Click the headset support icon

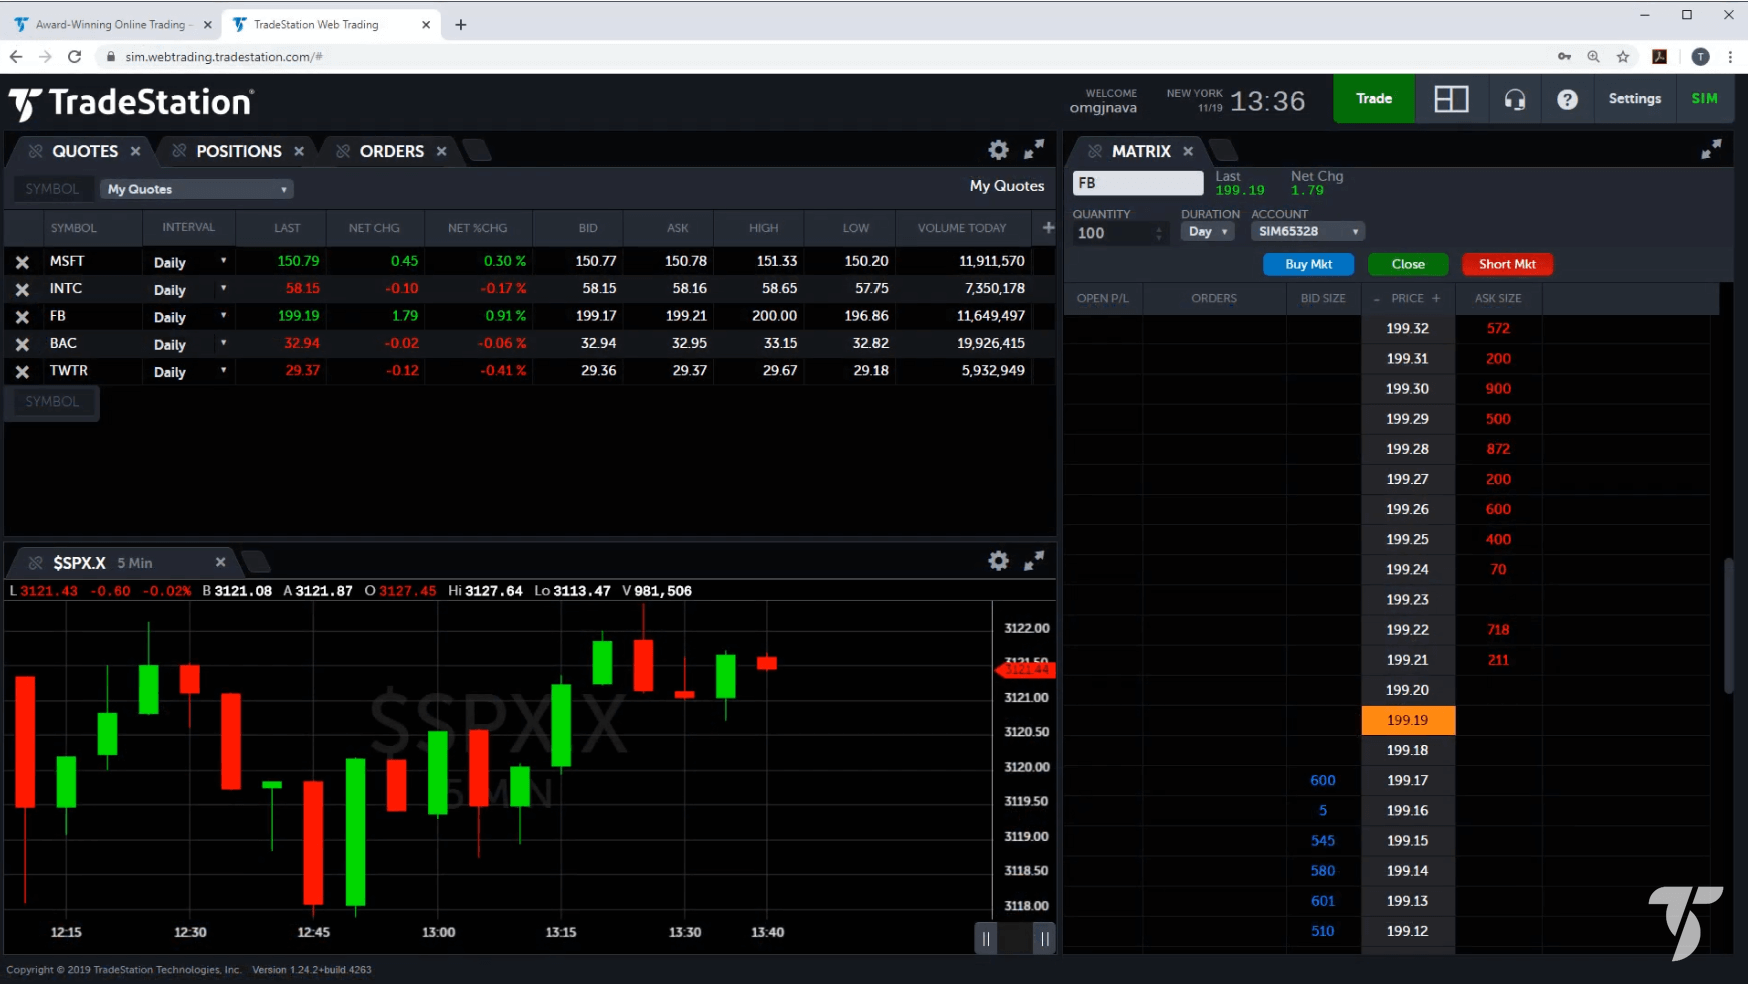click(1515, 99)
